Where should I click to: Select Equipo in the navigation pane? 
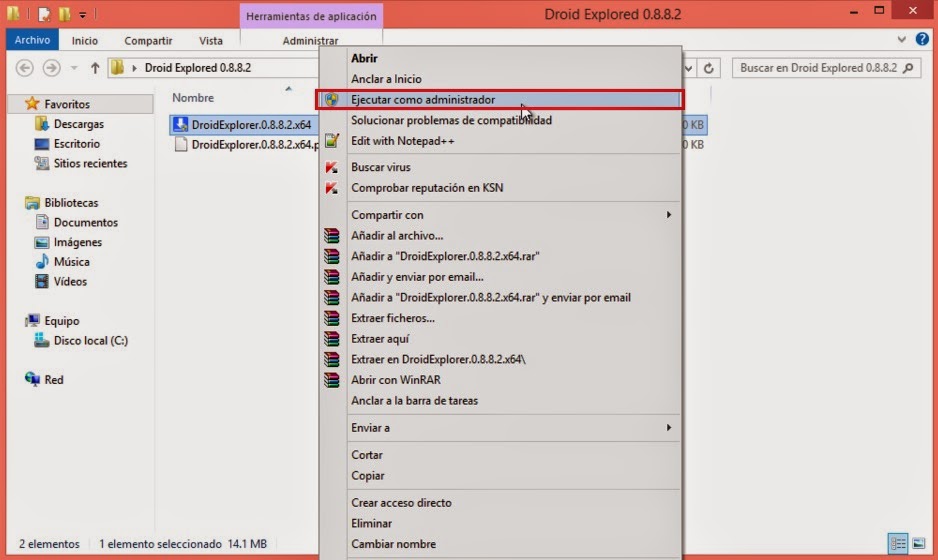tap(62, 321)
